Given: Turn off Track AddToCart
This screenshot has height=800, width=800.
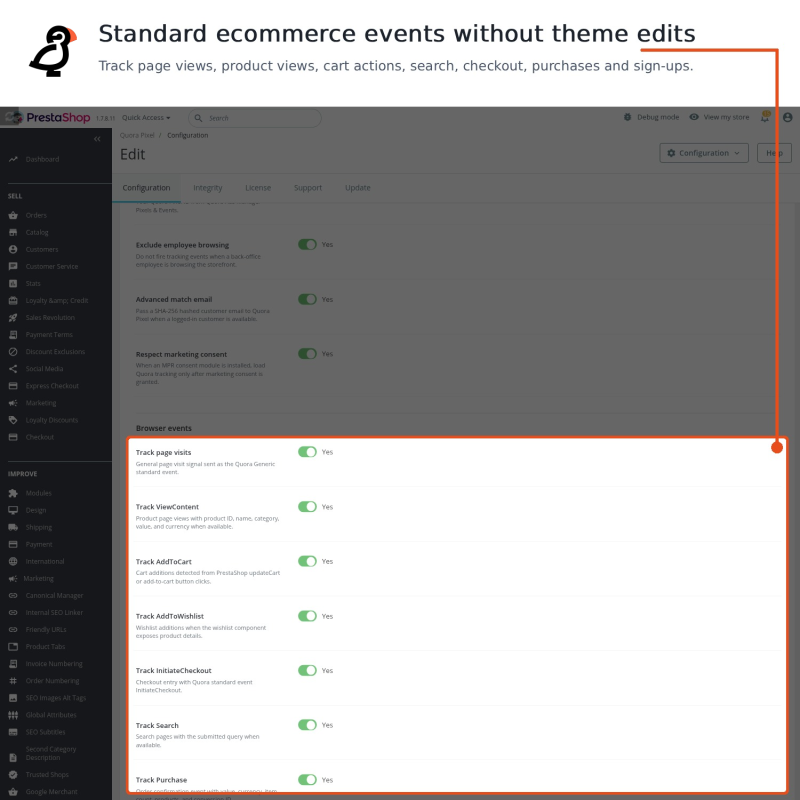Looking at the screenshot, I should (307, 561).
